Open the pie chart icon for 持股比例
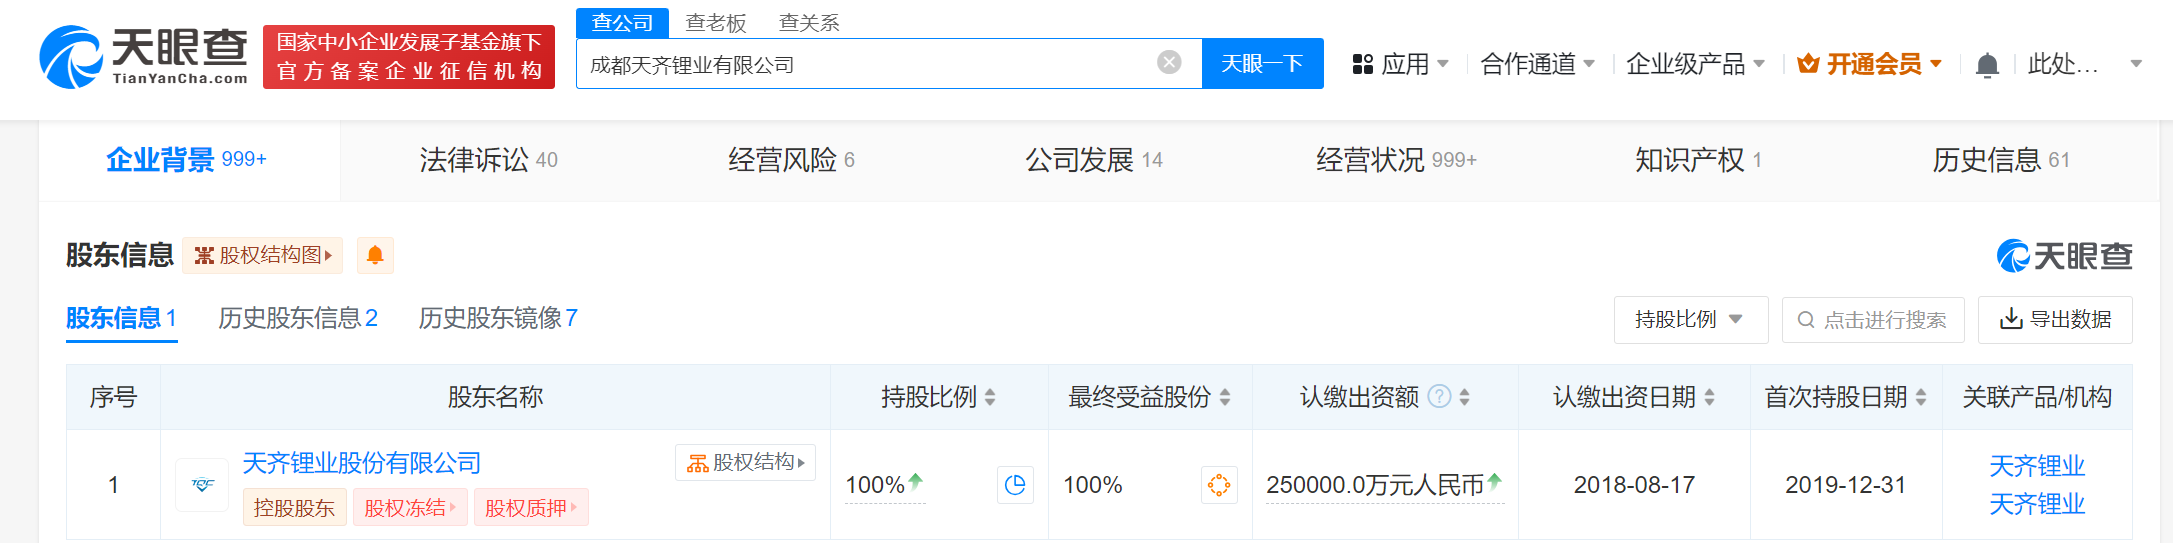 coord(1015,485)
